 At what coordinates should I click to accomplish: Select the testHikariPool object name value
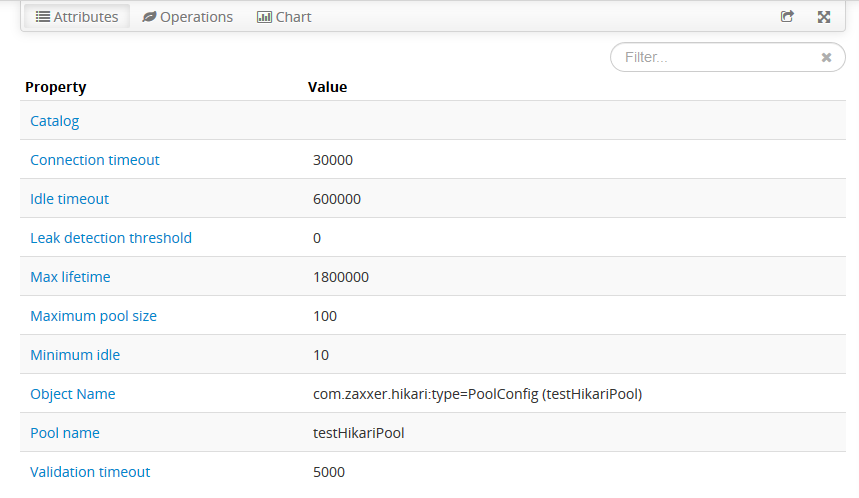pyautogui.click(x=477, y=394)
